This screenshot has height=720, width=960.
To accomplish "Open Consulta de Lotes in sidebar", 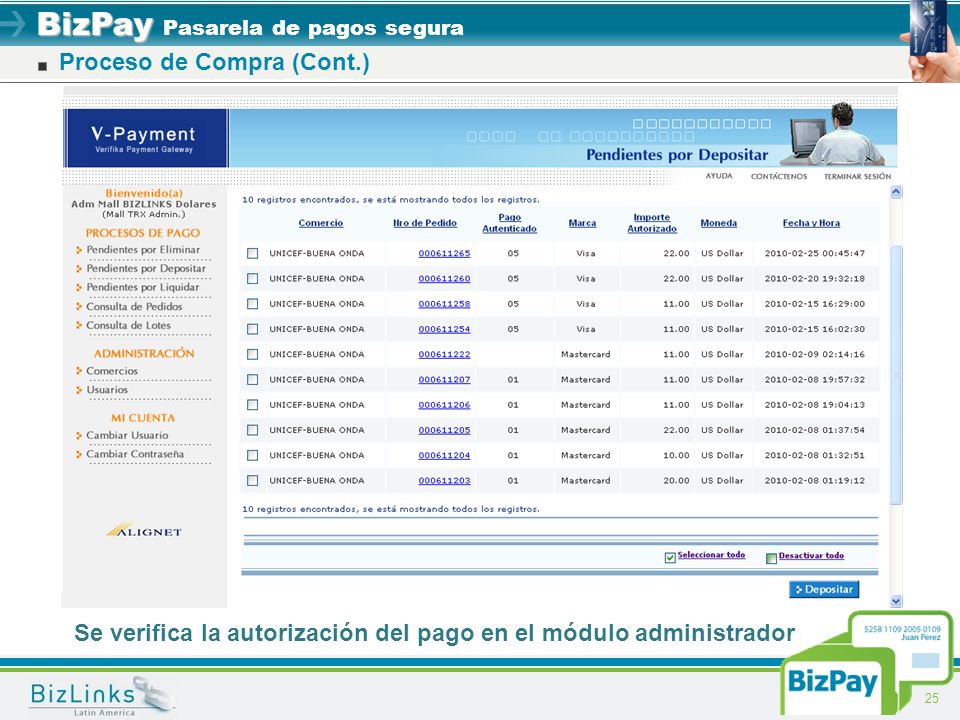I will pos(129,326).
